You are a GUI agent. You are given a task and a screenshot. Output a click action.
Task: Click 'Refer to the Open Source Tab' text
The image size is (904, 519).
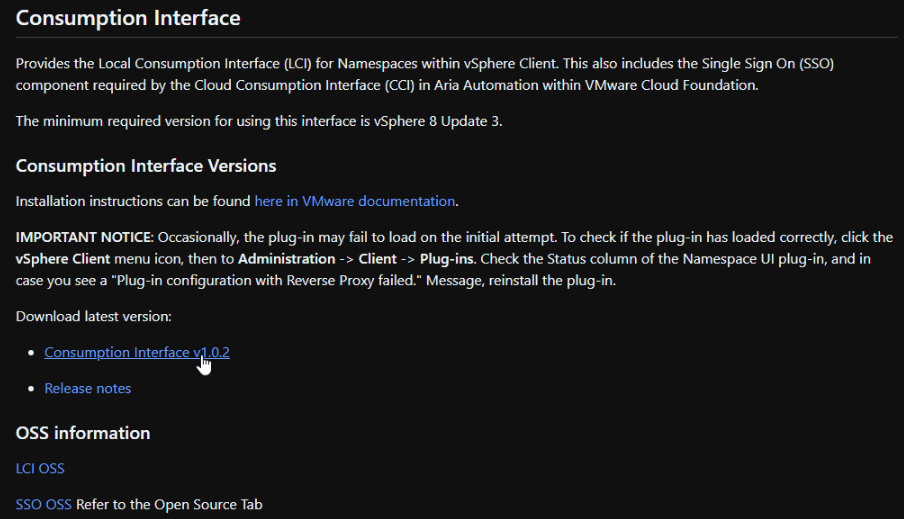point(169,505)
